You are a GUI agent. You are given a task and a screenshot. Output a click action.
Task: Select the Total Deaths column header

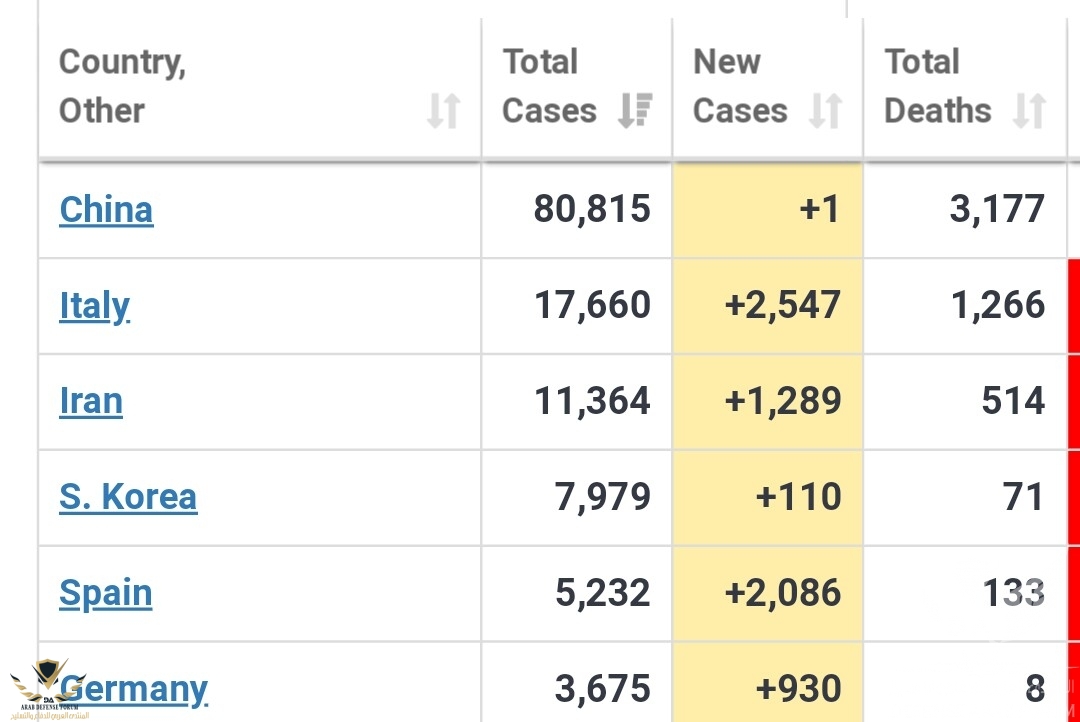937,86
